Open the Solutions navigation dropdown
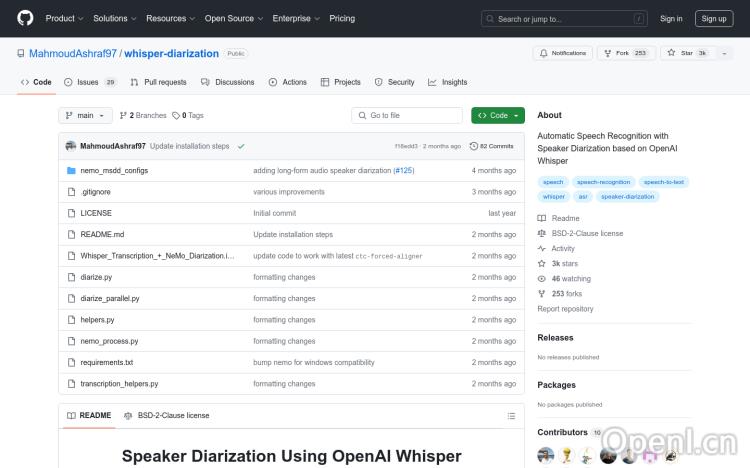The width and height of the screenshot is (750, 468). pos(114,18)
